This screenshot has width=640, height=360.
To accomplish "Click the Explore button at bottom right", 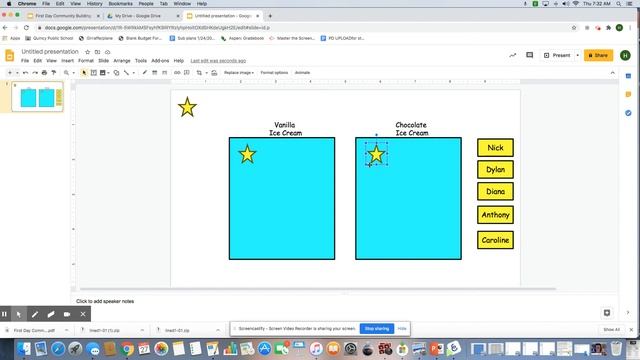I will 607,313.
